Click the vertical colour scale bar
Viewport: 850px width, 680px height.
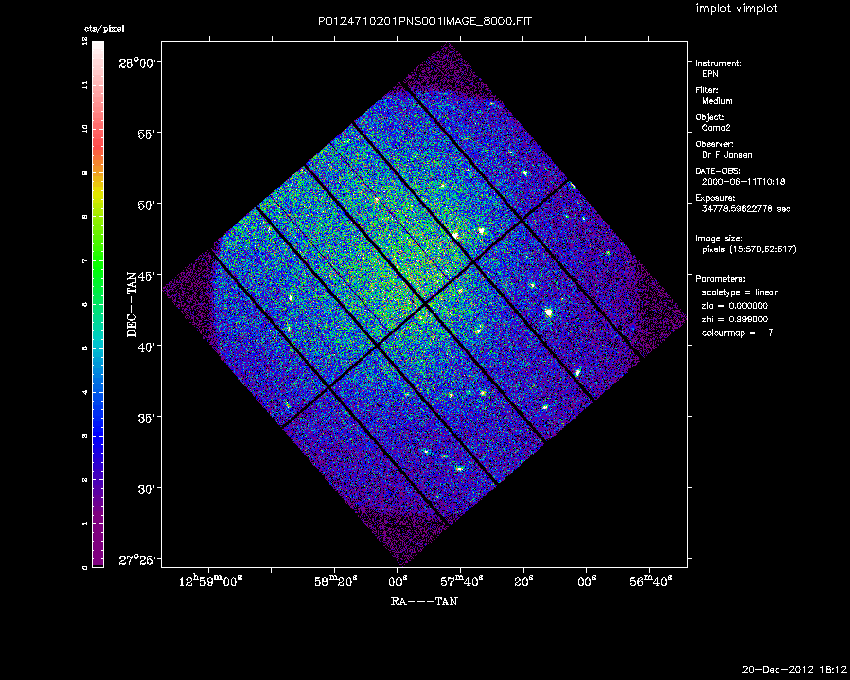[98, 304]
